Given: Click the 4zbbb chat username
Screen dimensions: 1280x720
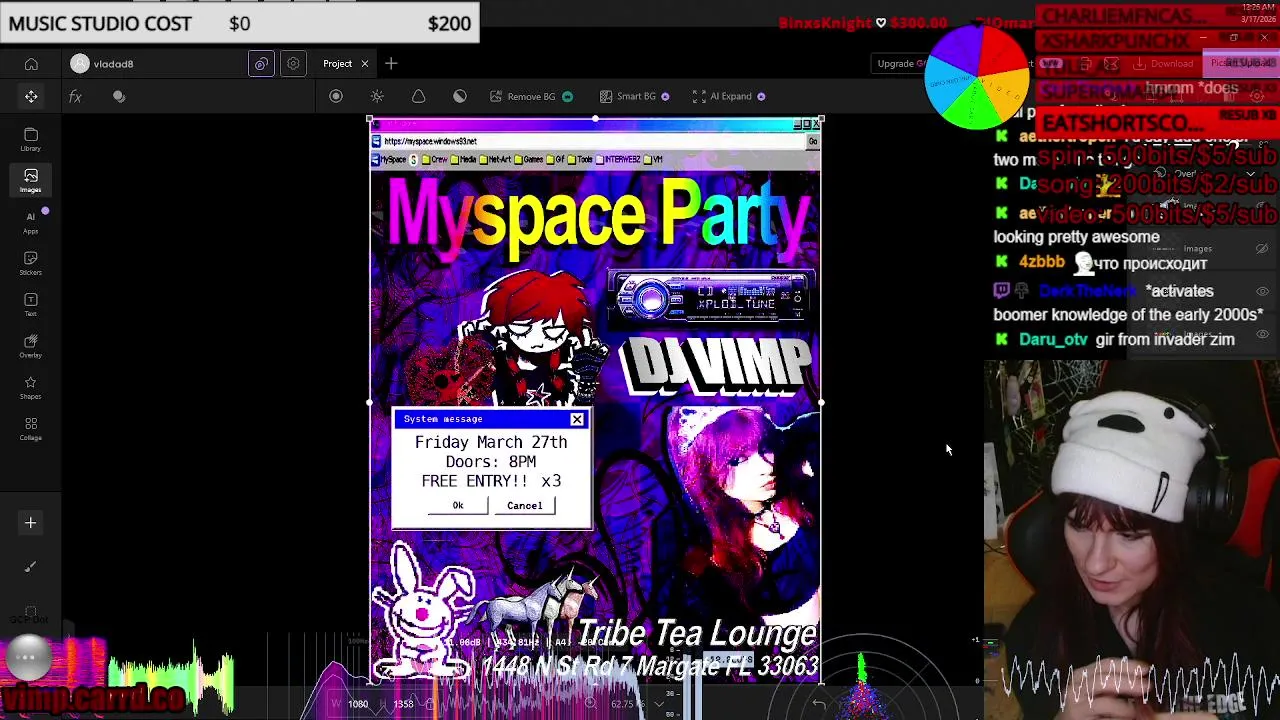Looking at the screenshot, I should 1042,262.
